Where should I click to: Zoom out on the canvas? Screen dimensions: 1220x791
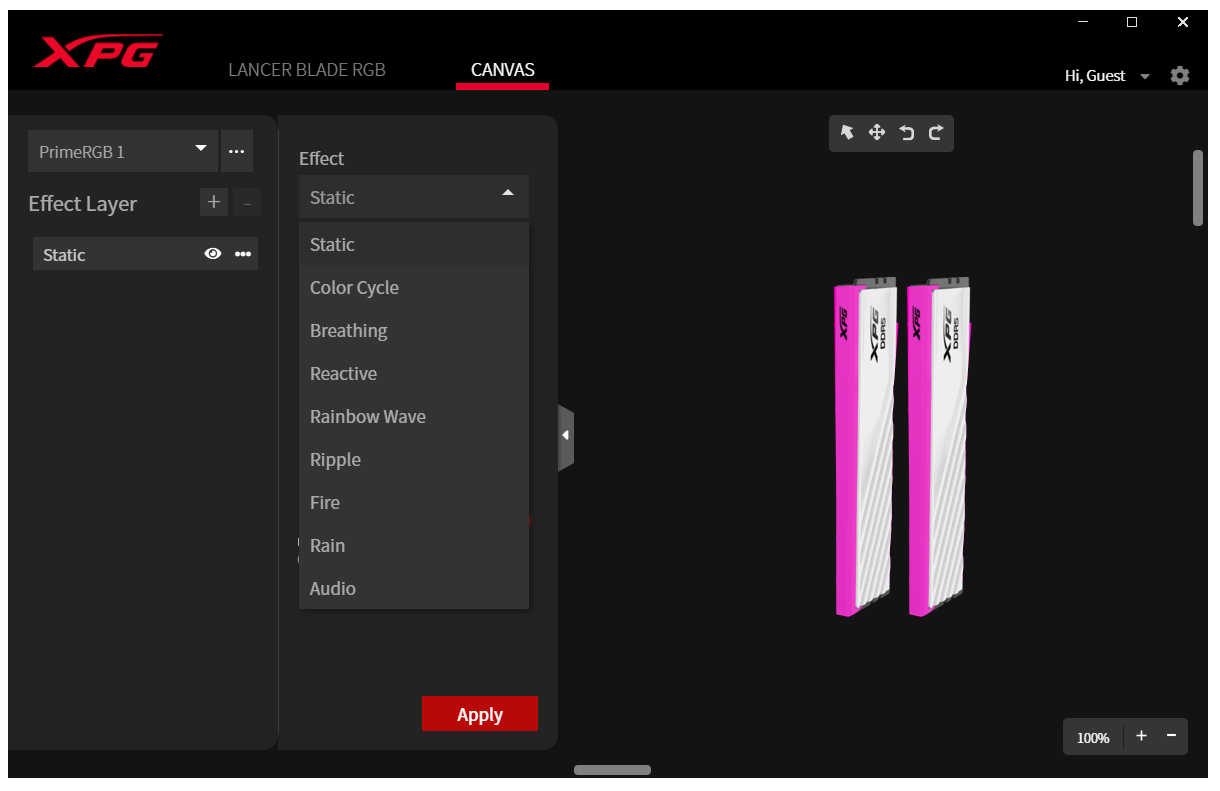click(1171, 737)
